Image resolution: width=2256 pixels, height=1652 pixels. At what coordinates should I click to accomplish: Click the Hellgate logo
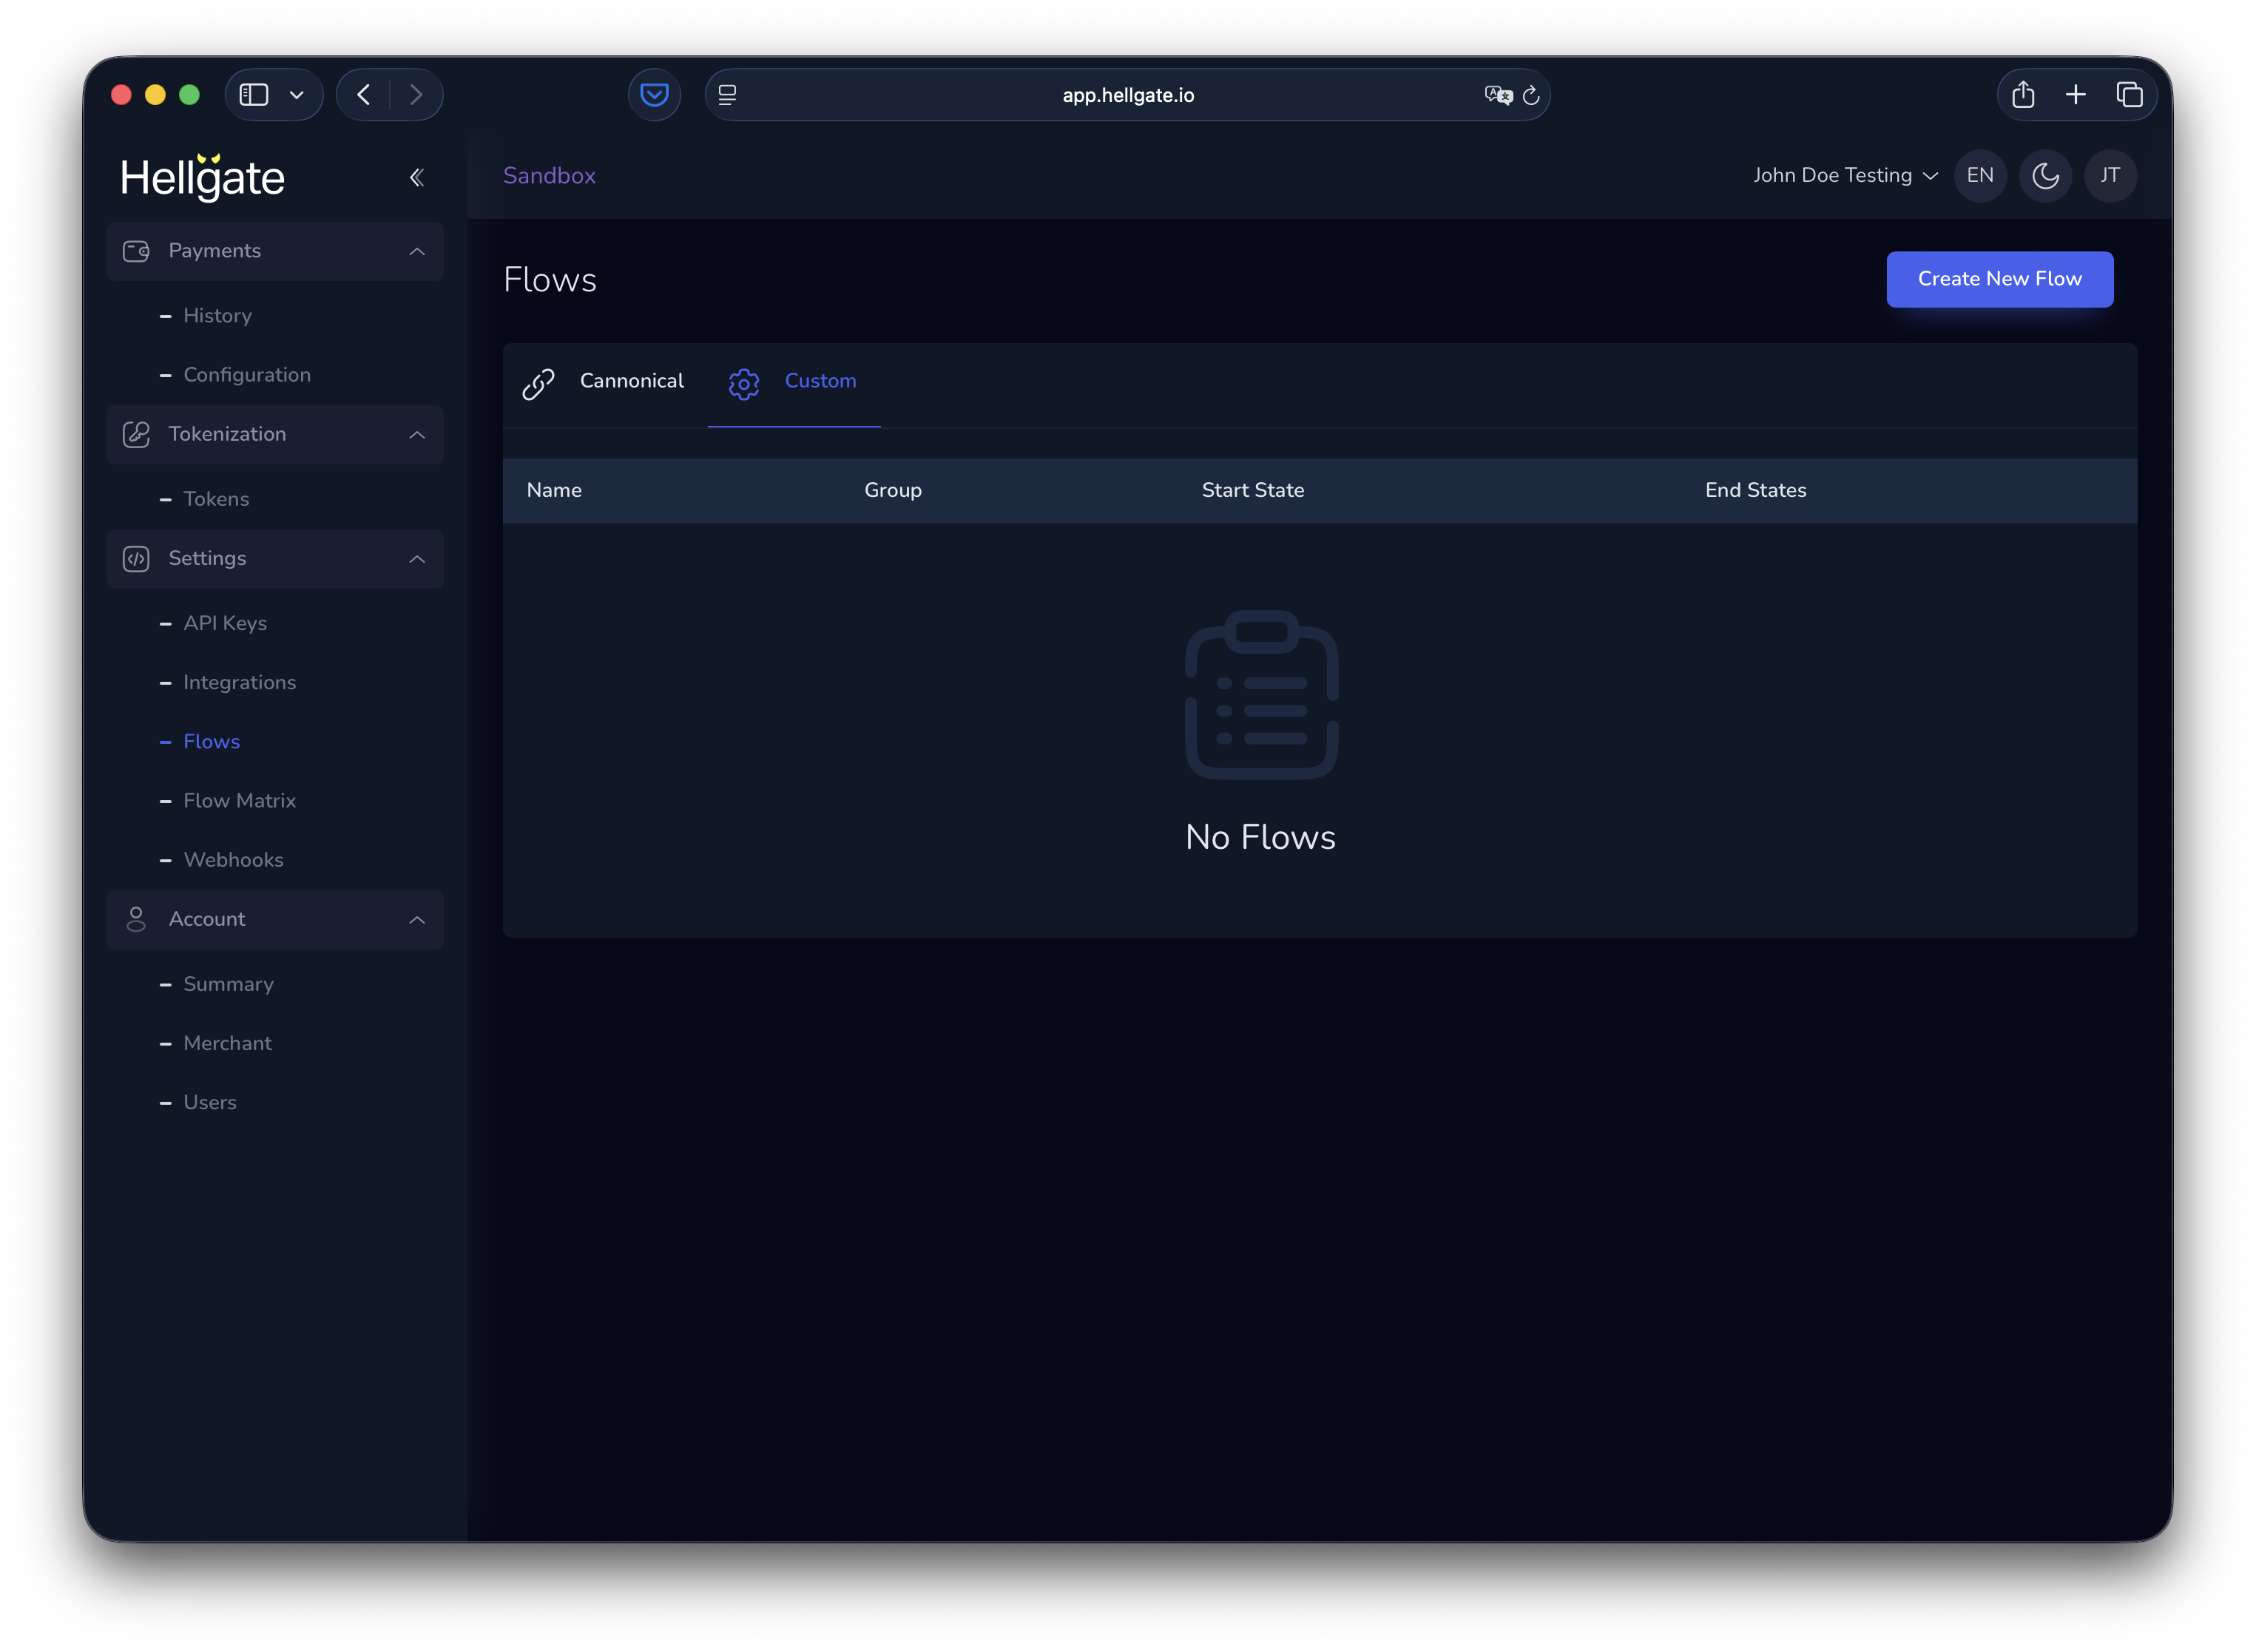tap(203, 177)
